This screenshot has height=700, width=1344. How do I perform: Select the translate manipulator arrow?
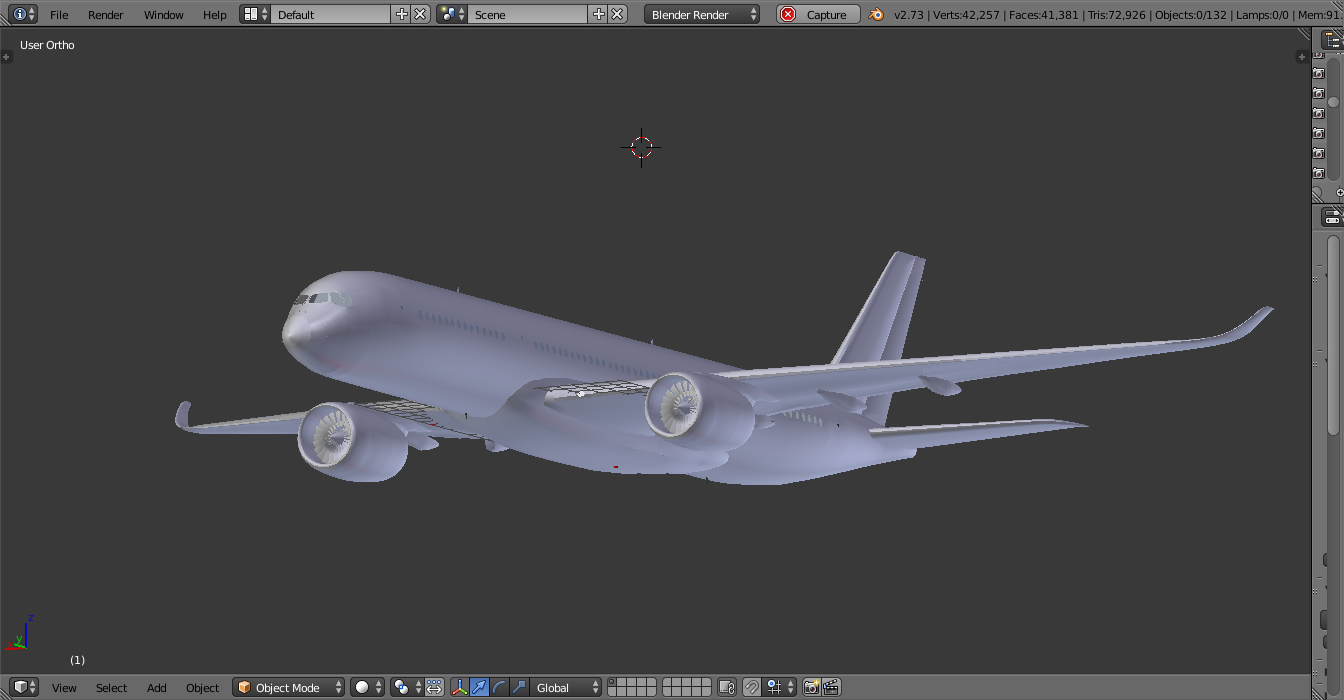click(480, 687)
